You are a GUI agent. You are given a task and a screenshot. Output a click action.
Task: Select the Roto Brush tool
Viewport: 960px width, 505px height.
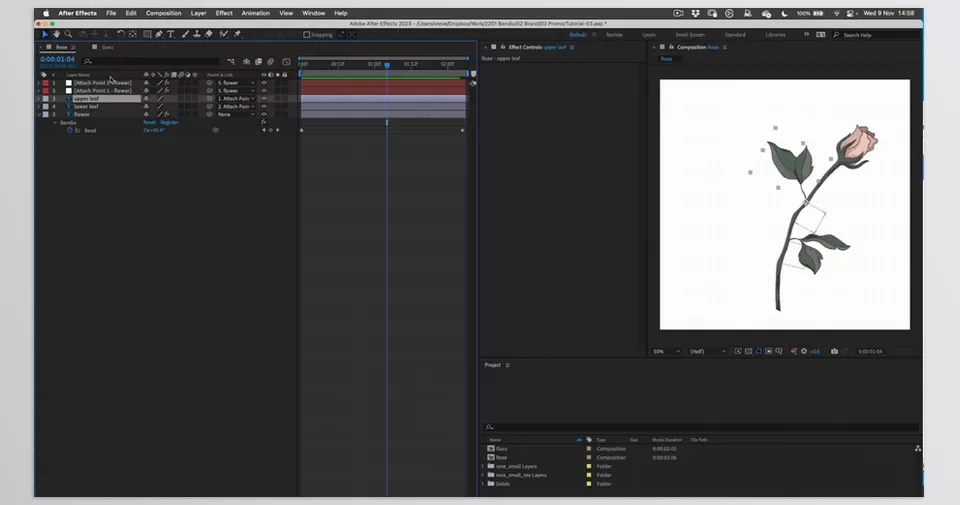point(223,34)
